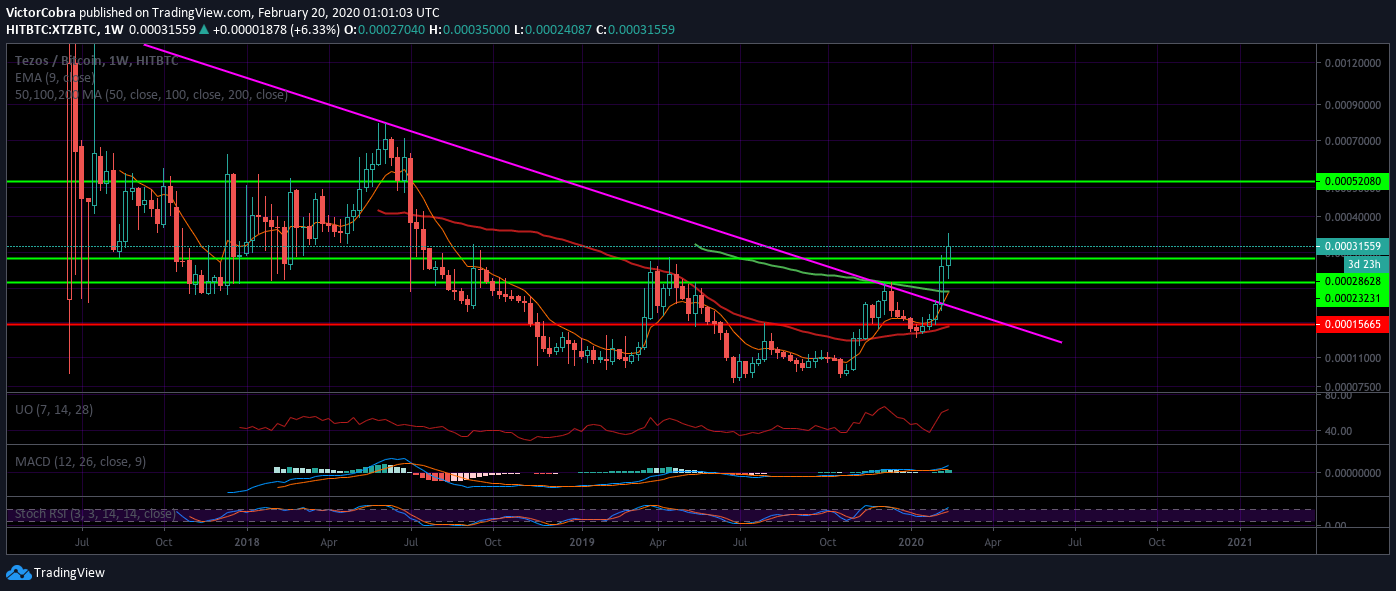
Task: Click the 0.00090000 price axis tick
Action: (1354, 104)
